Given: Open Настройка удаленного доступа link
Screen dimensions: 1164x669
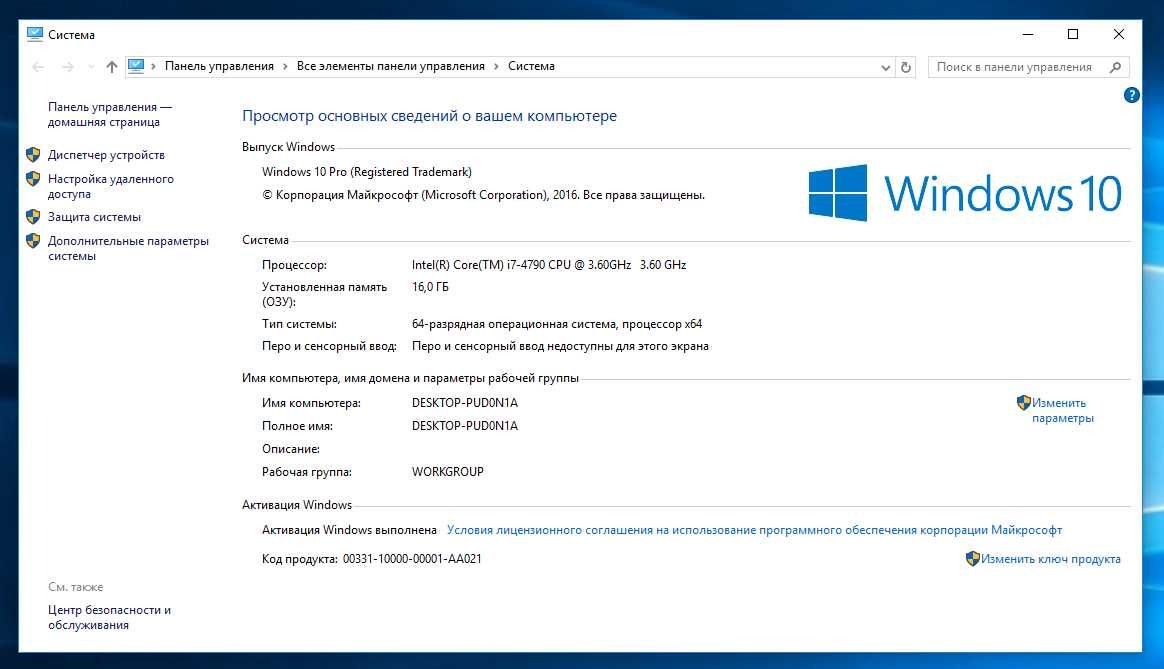Looking at the screenshot, I should coord(111,186).
